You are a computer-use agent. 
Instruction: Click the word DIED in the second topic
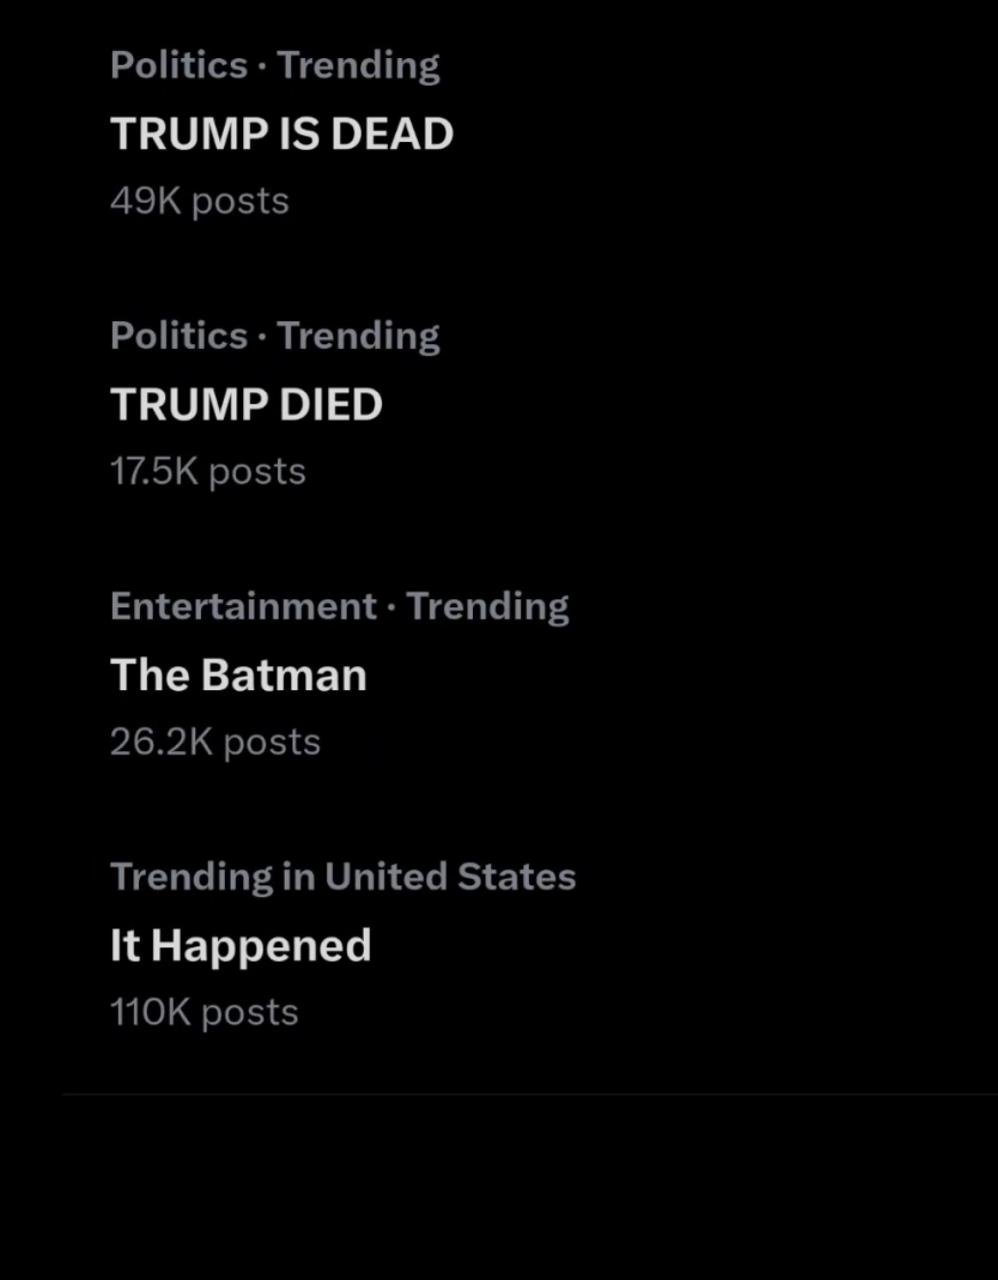pyautogui.click(x=330, y=405)
